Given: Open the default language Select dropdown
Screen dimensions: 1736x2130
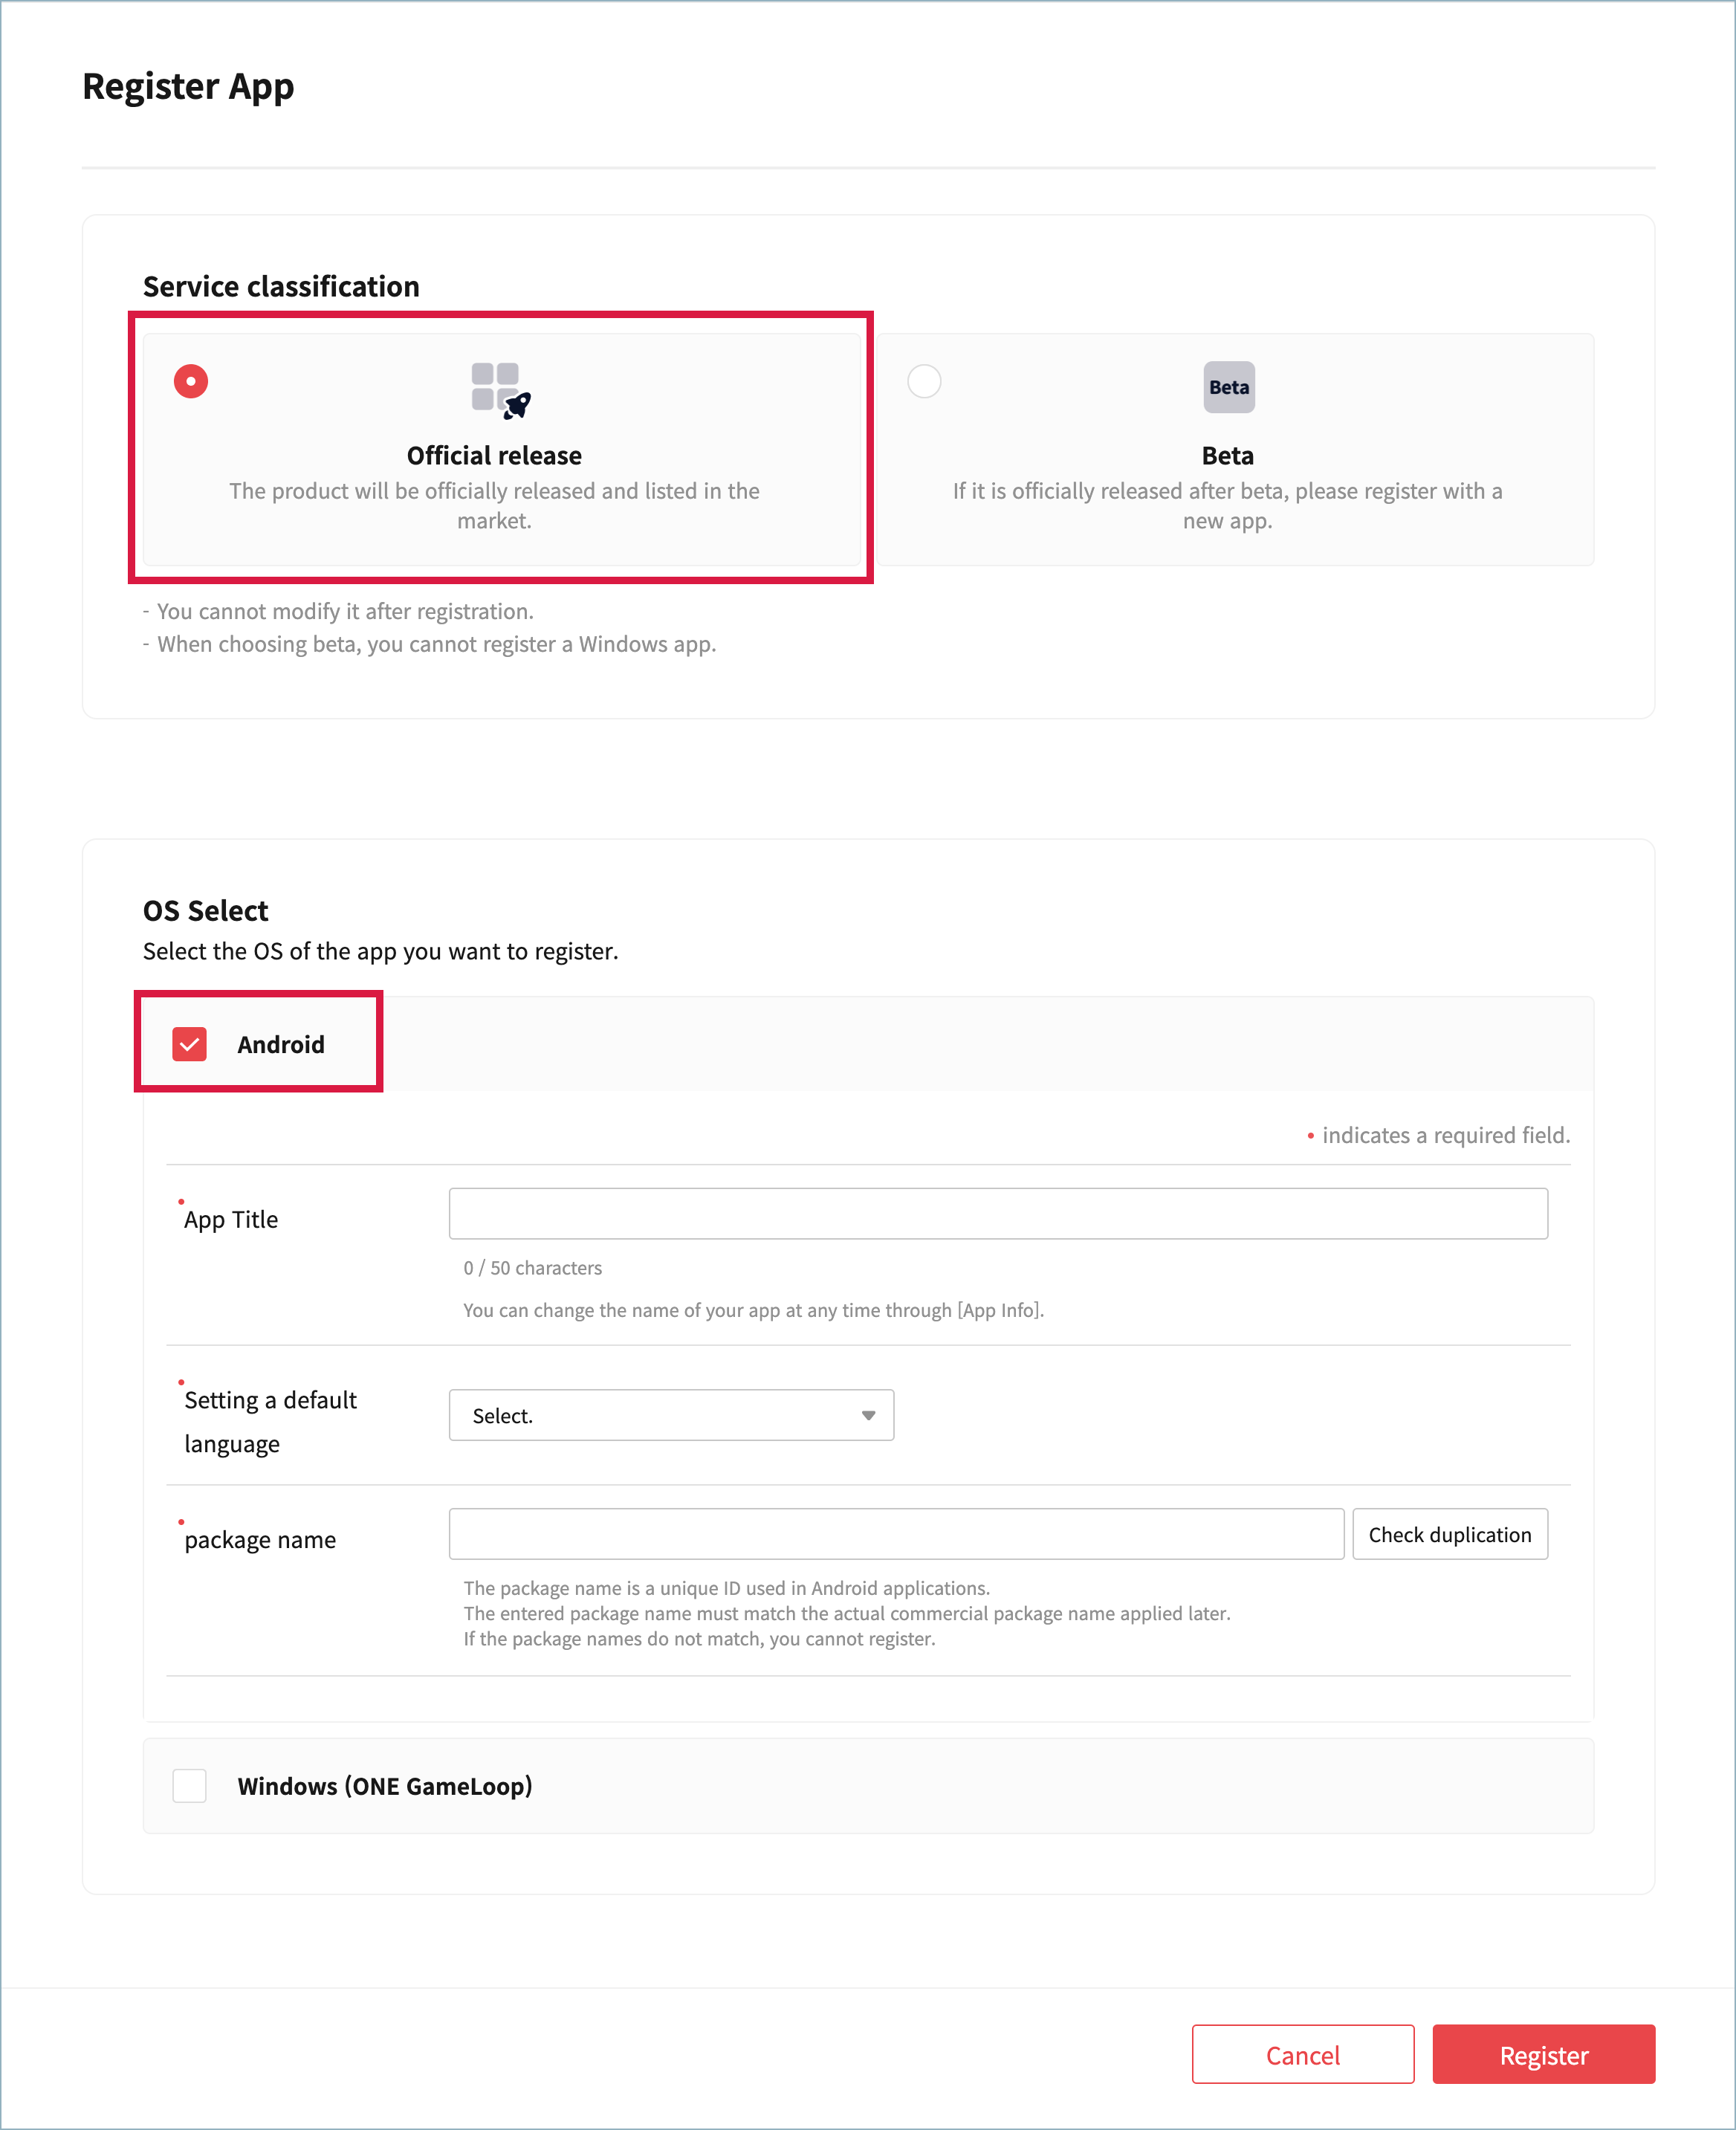Looking at the screenshot, I should click(670, 1415).
